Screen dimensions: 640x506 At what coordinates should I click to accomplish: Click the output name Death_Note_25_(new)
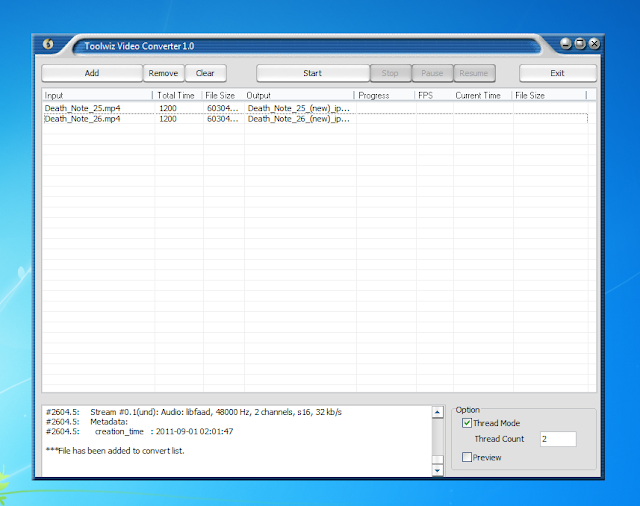point(299,108)
